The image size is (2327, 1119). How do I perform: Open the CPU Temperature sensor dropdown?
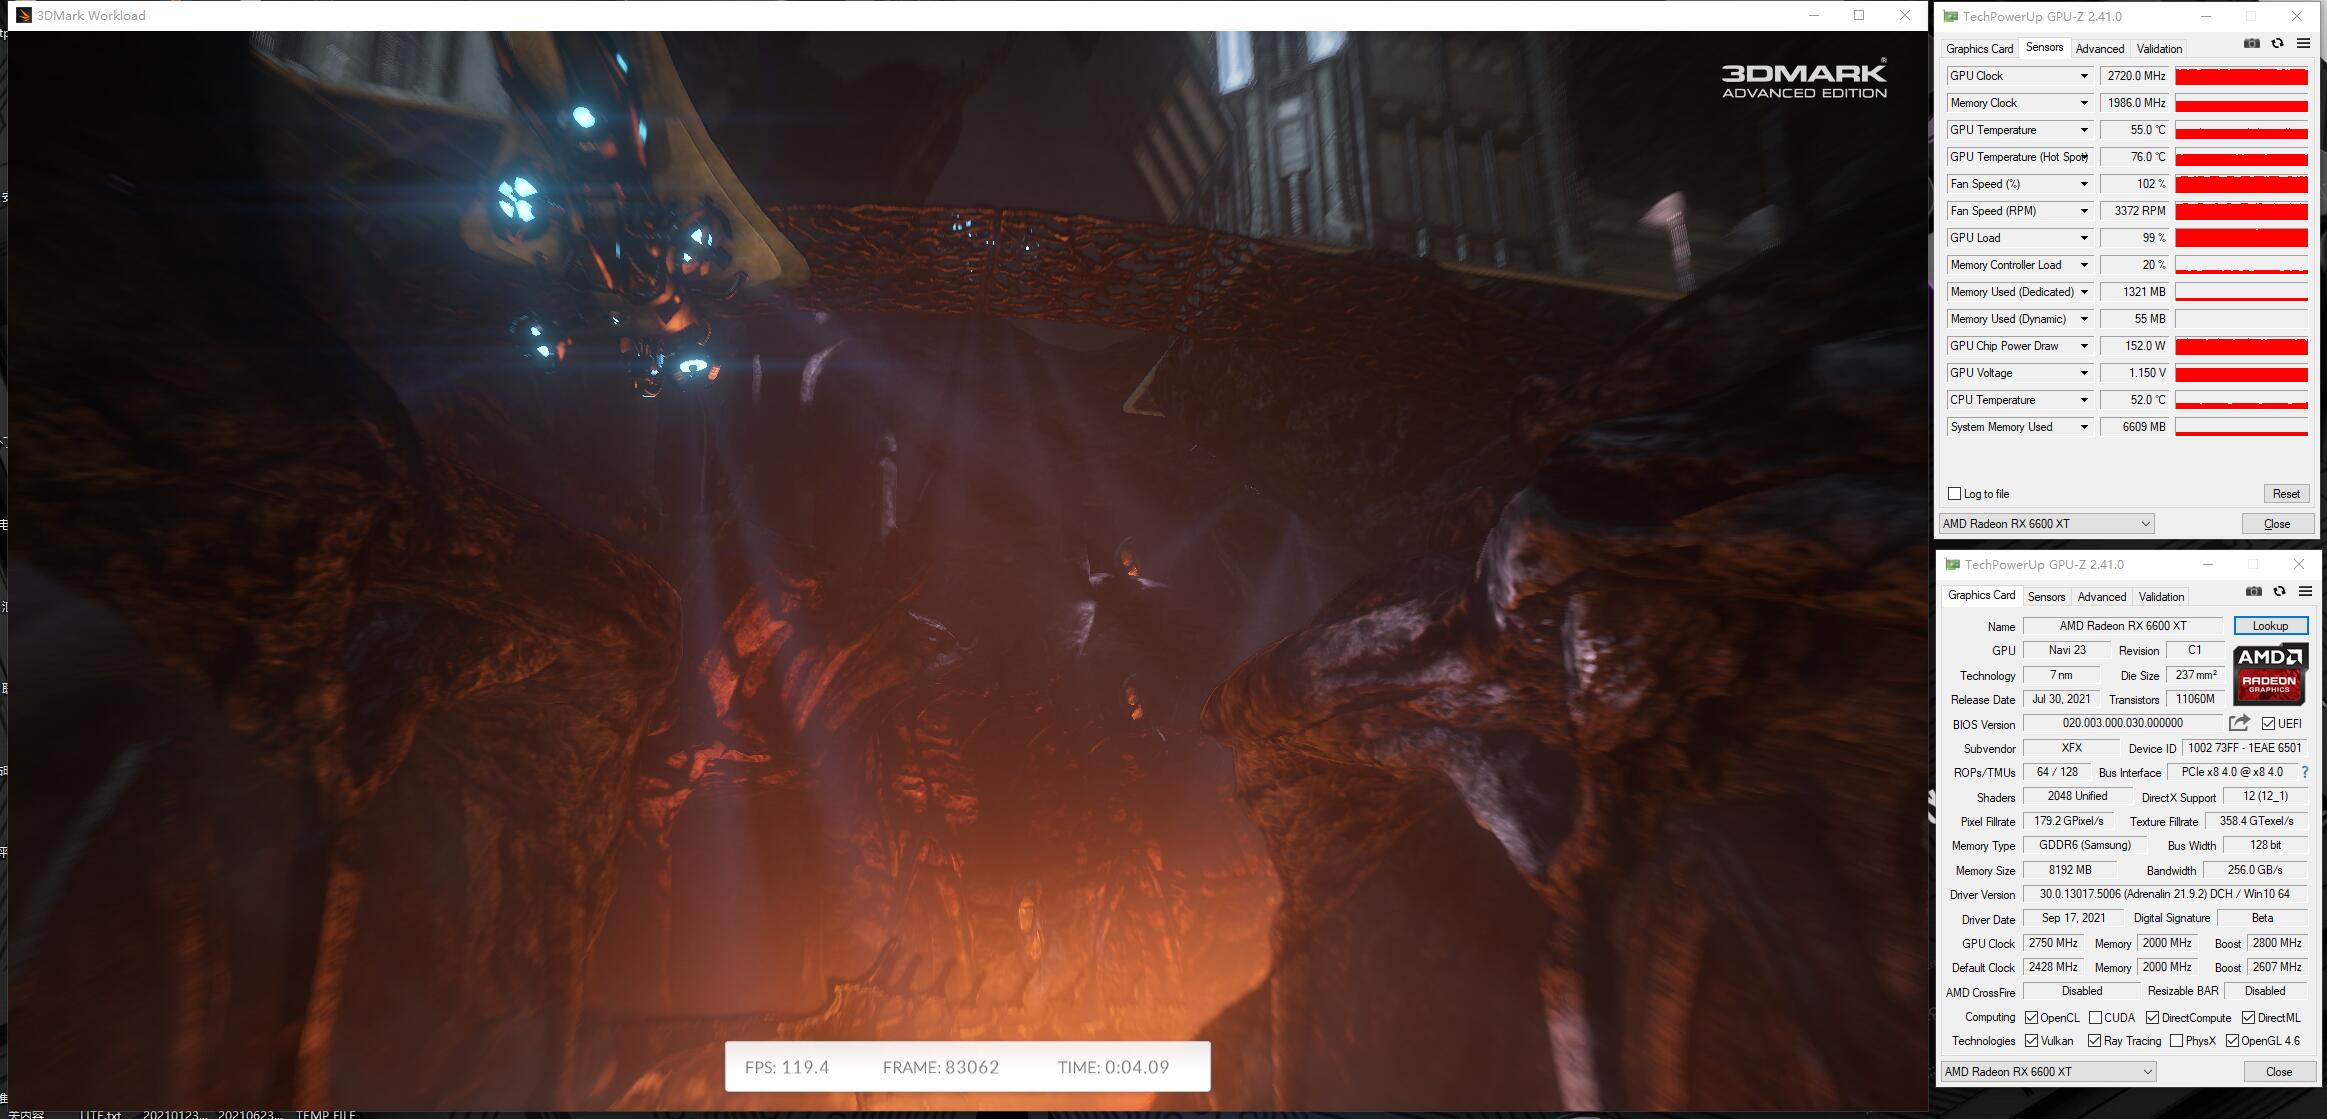(x=2084, y=400)
